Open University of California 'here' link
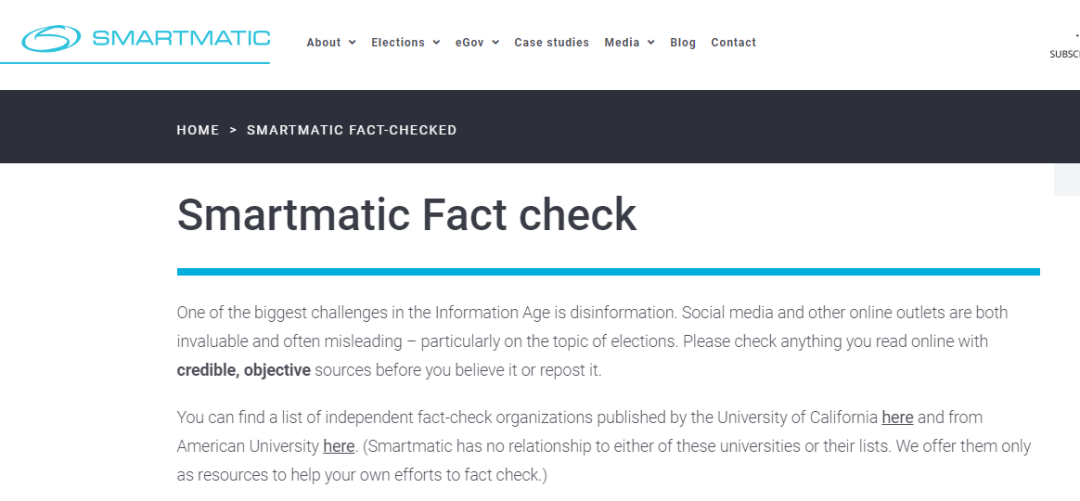The width and height of the screenshot is (1080, 501). pyautogui.click(x=897, y=417)
